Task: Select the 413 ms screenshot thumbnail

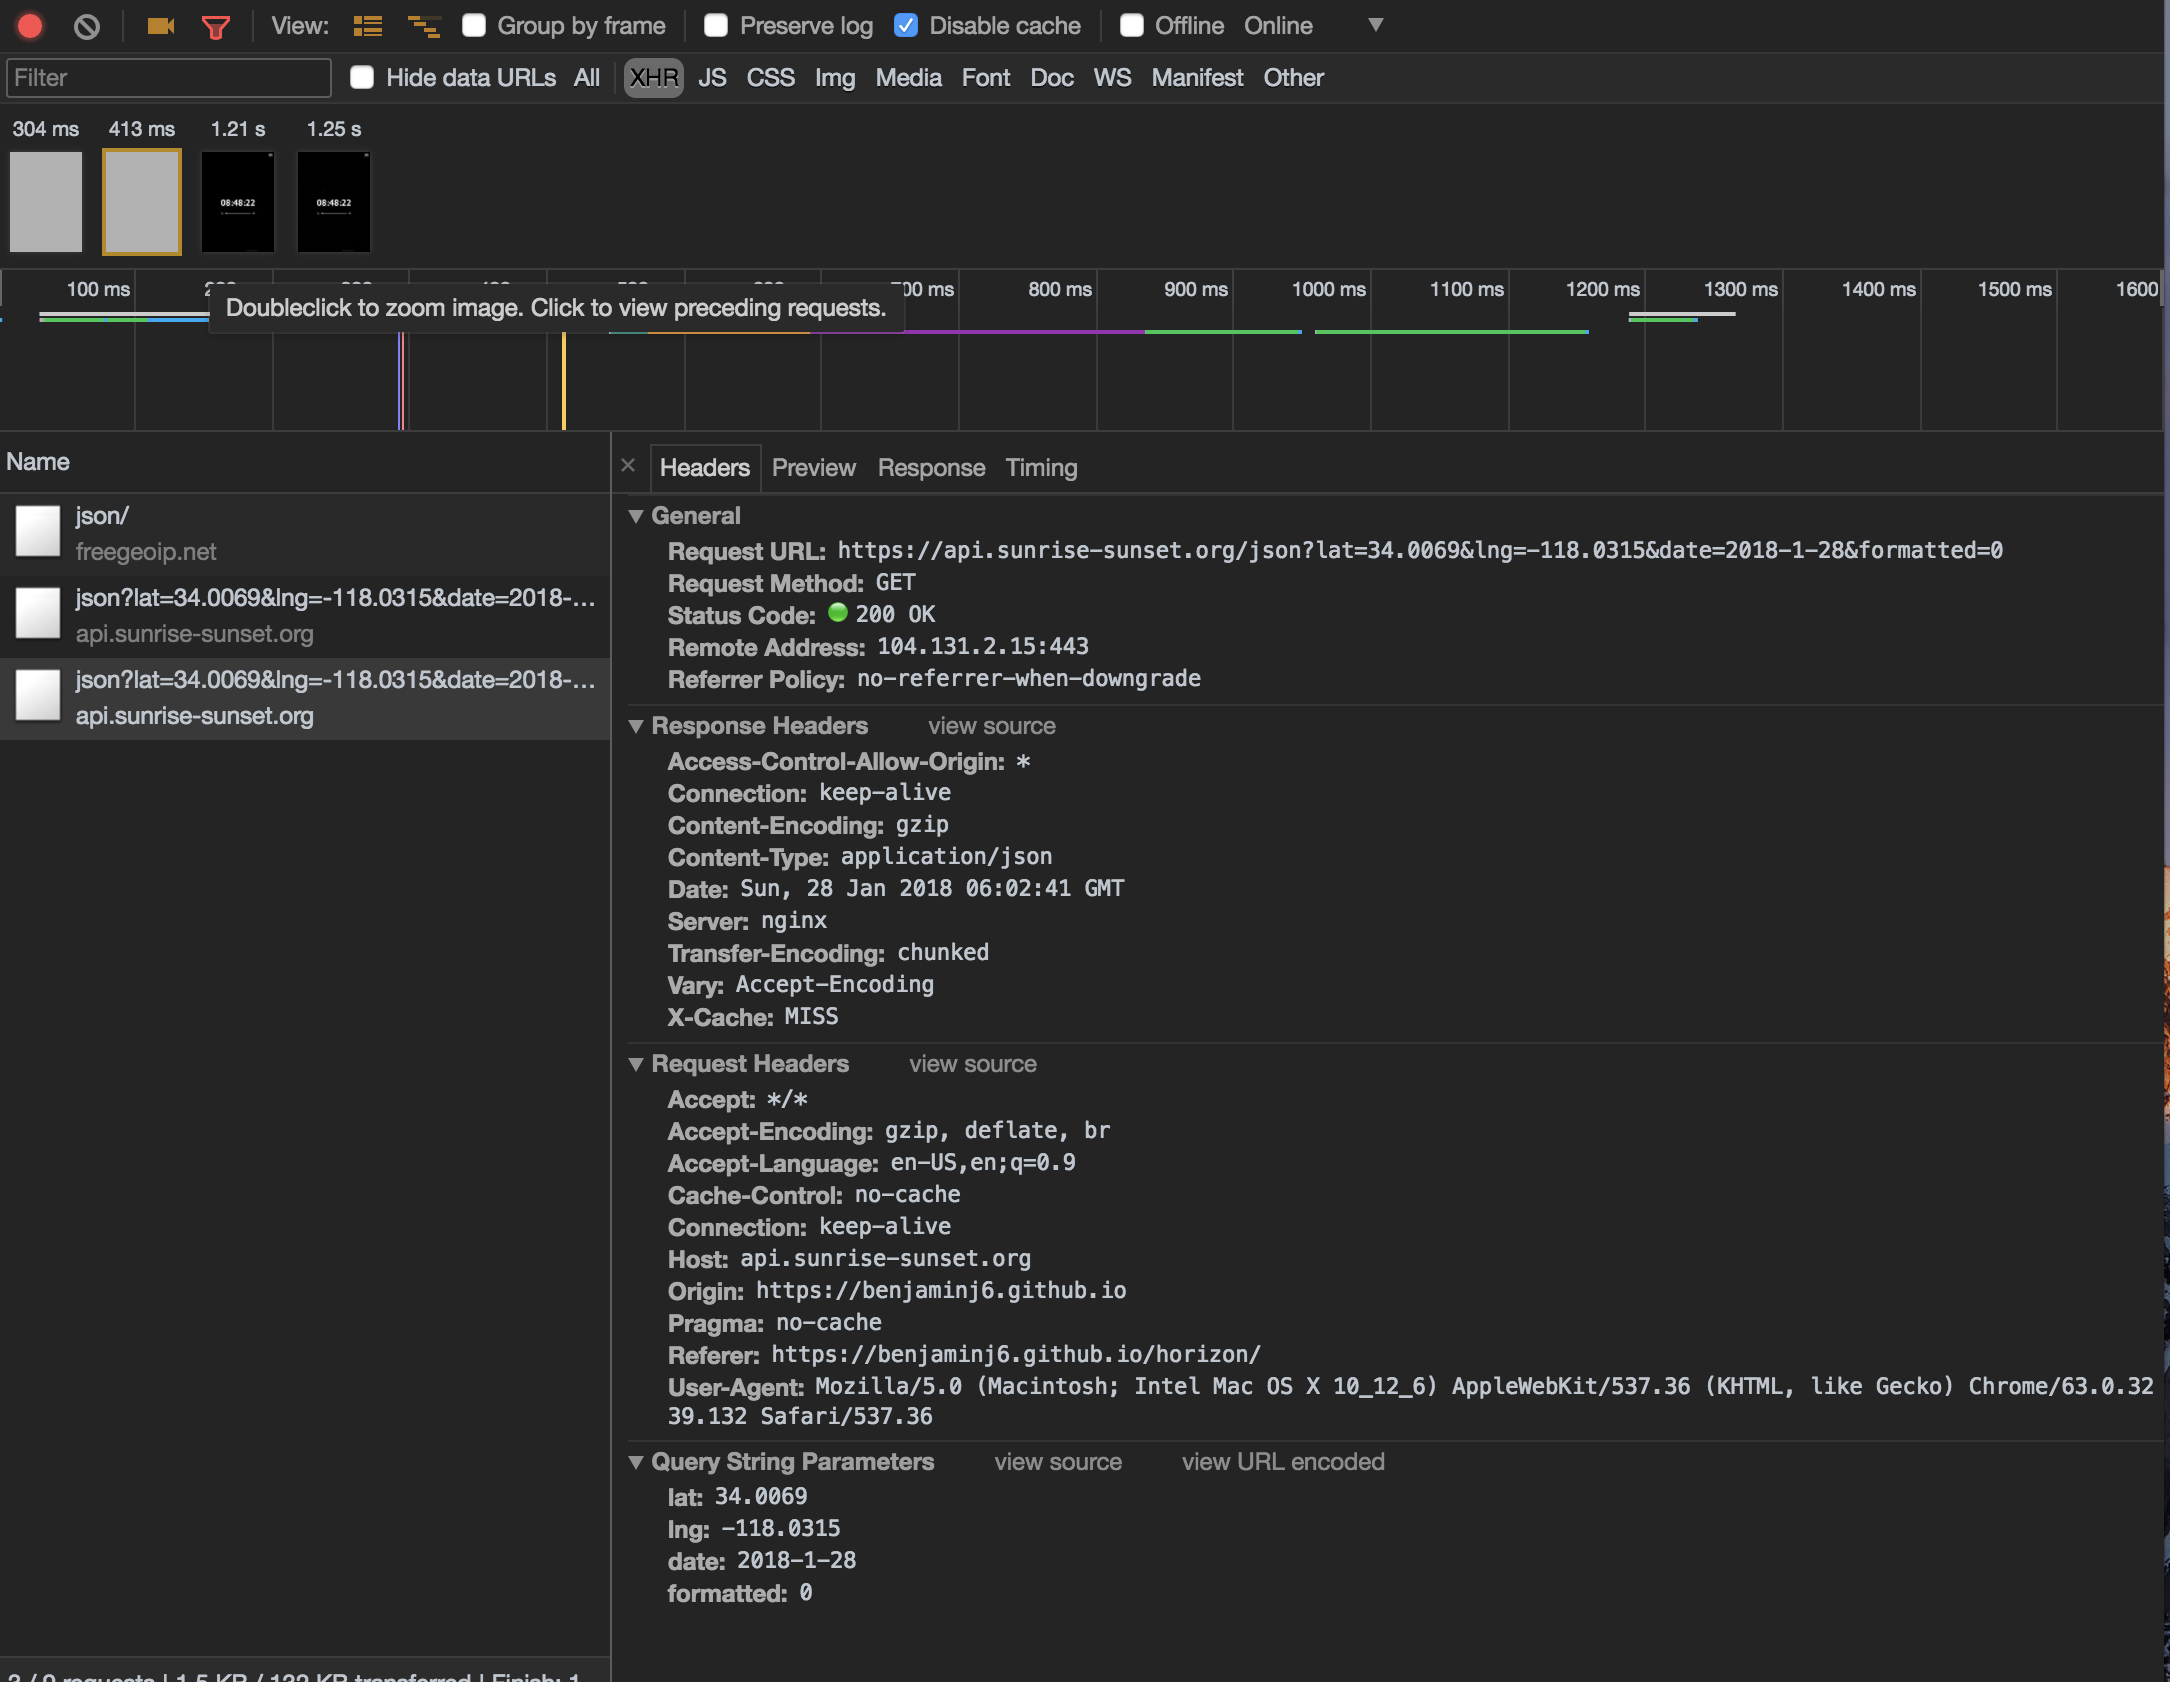Action: tap(142, 202)
